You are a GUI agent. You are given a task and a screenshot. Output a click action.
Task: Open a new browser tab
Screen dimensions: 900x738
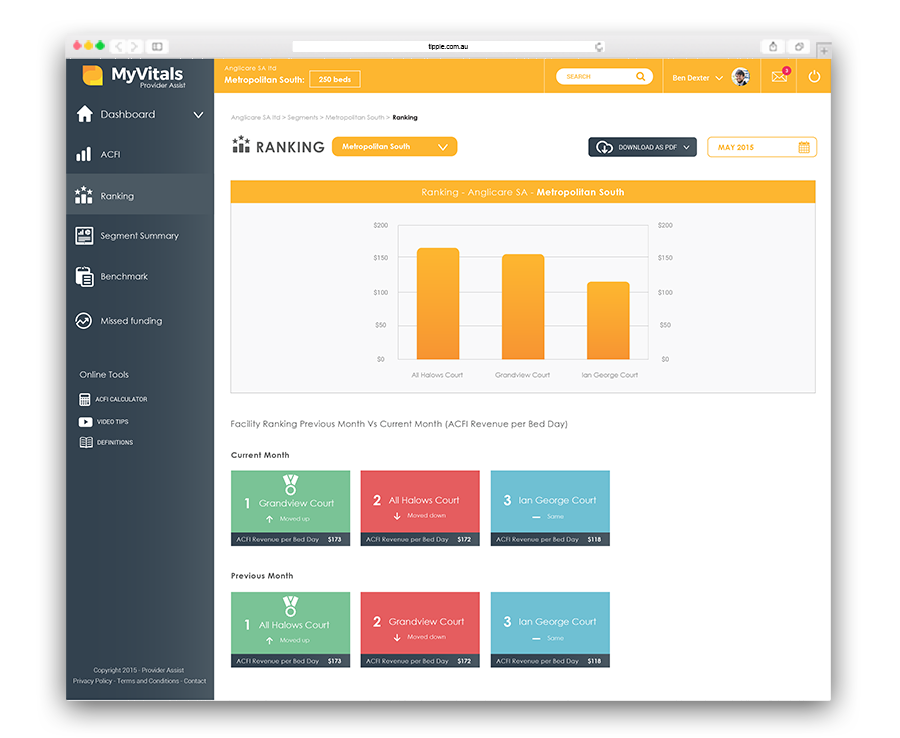pos(824,51)
